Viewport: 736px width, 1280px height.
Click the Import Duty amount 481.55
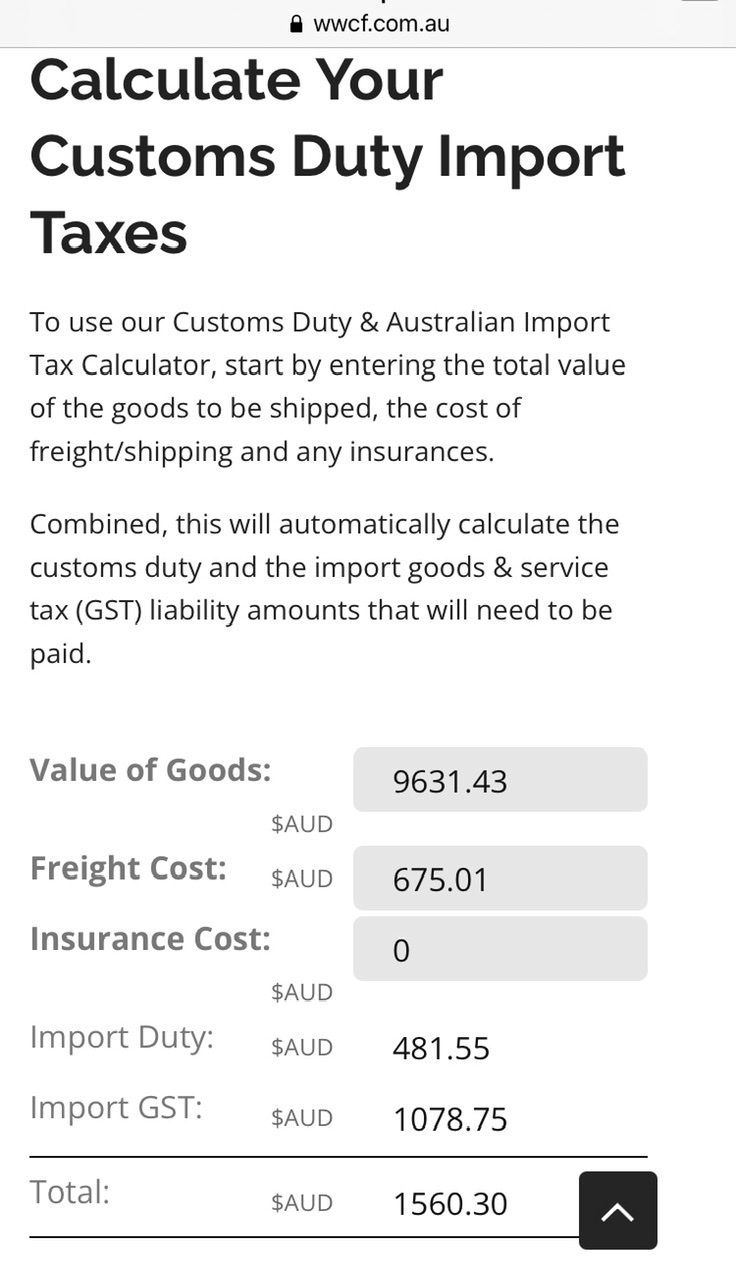coord(441,1048)
